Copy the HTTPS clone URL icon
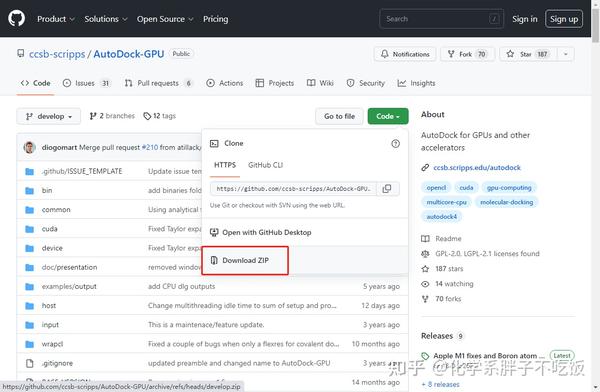The width and height of the screenshot is (600, 392). tap(387, 189)
